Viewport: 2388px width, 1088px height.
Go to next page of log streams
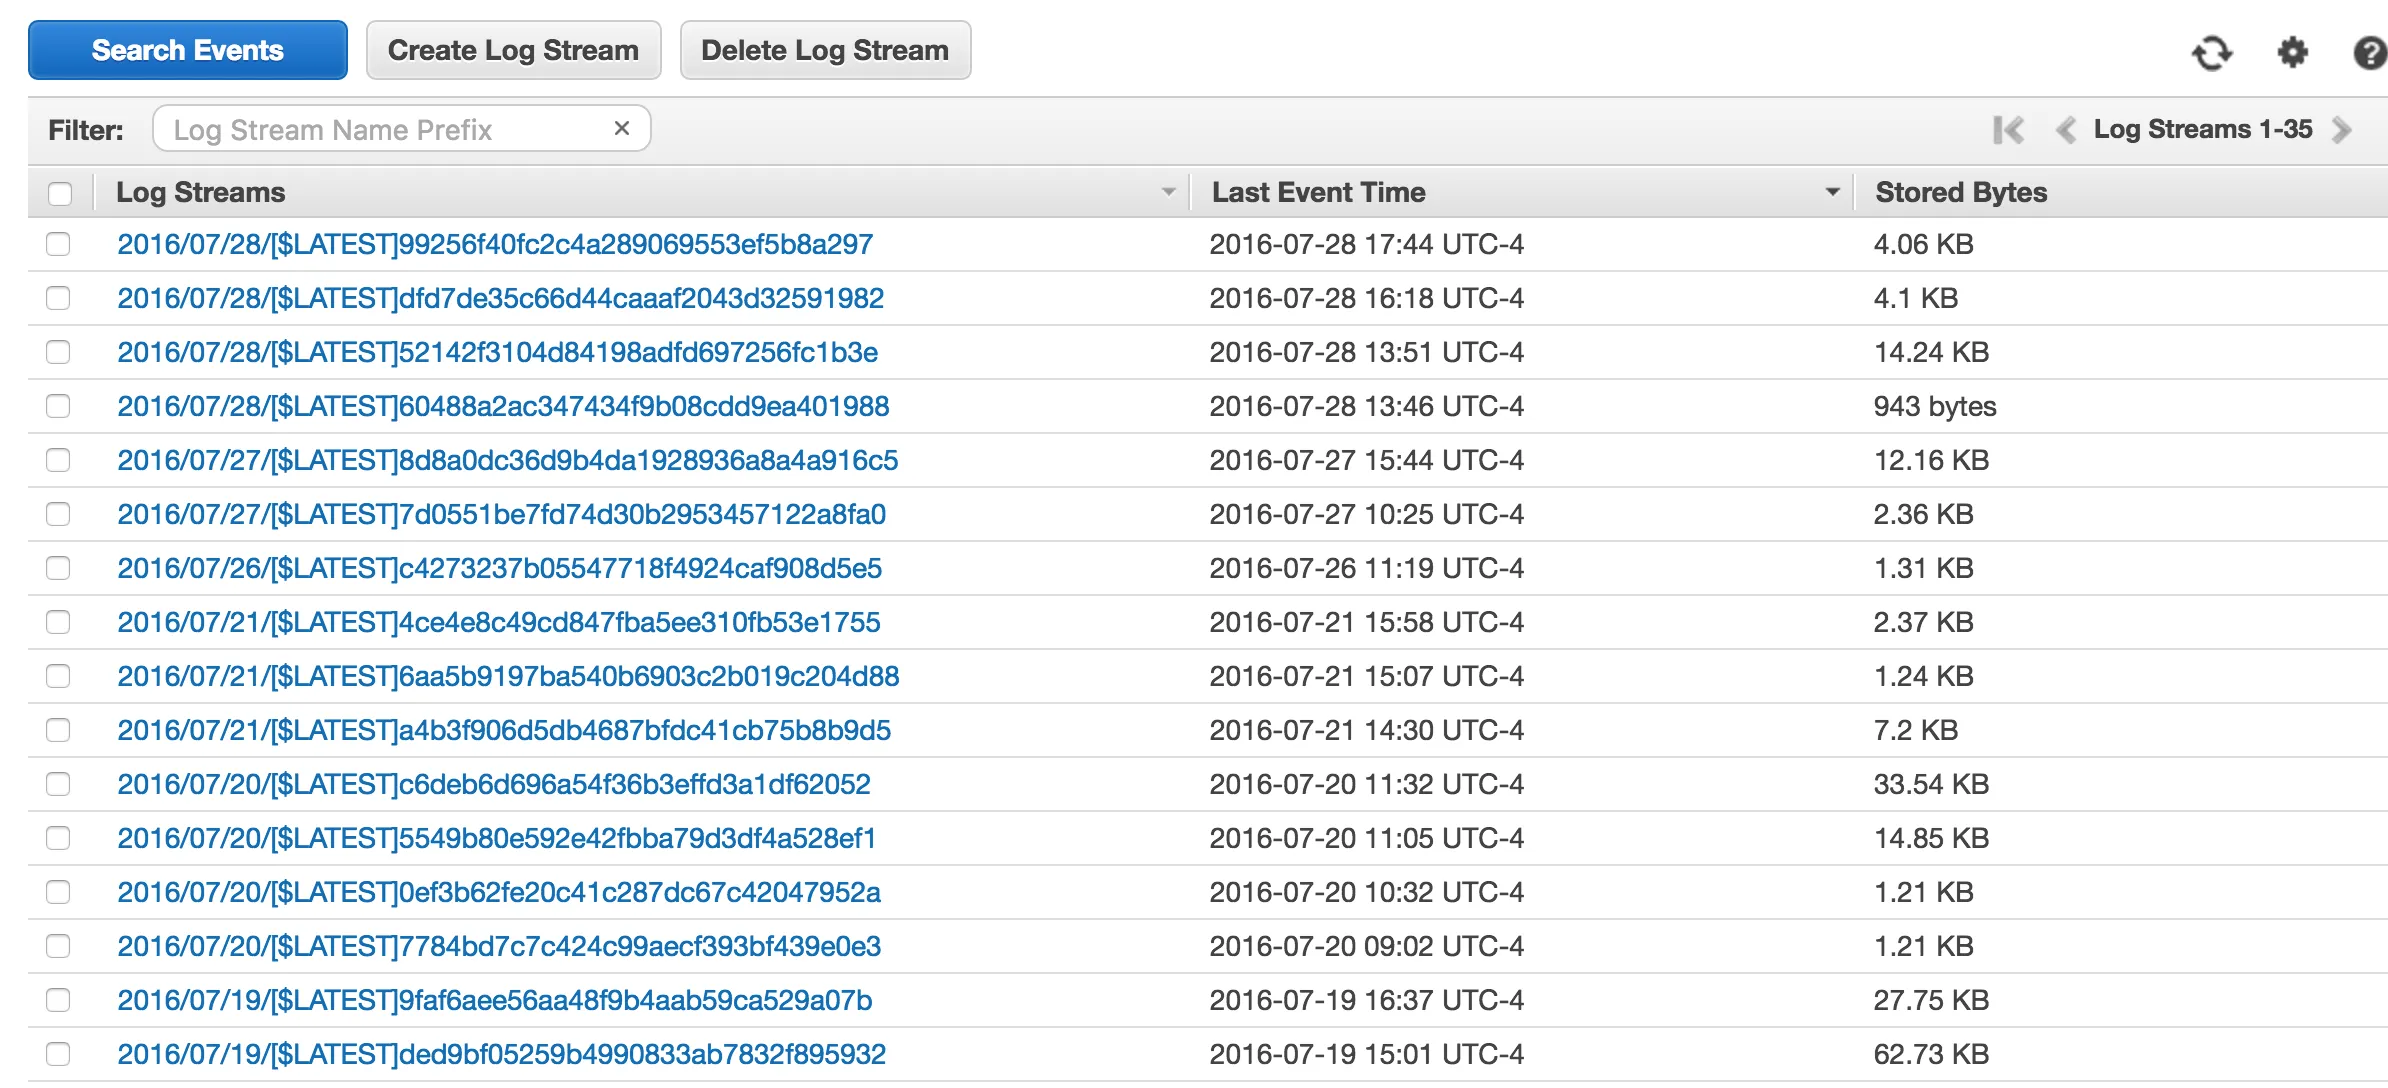pyautogui.click(x=2341, y=130)
